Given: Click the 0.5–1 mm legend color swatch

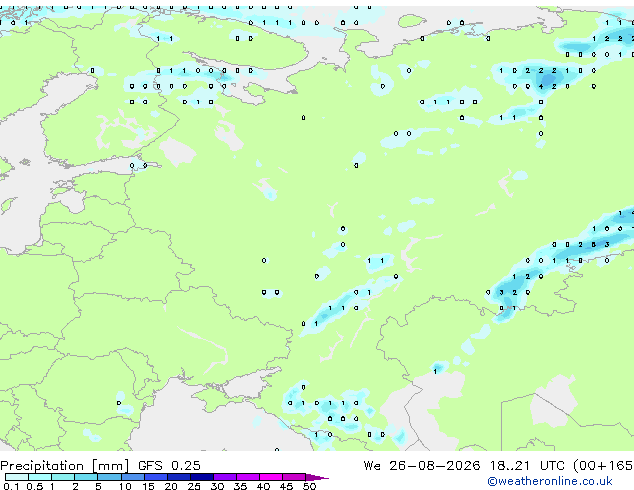Looking at the screenshot, I should point(40,477).
